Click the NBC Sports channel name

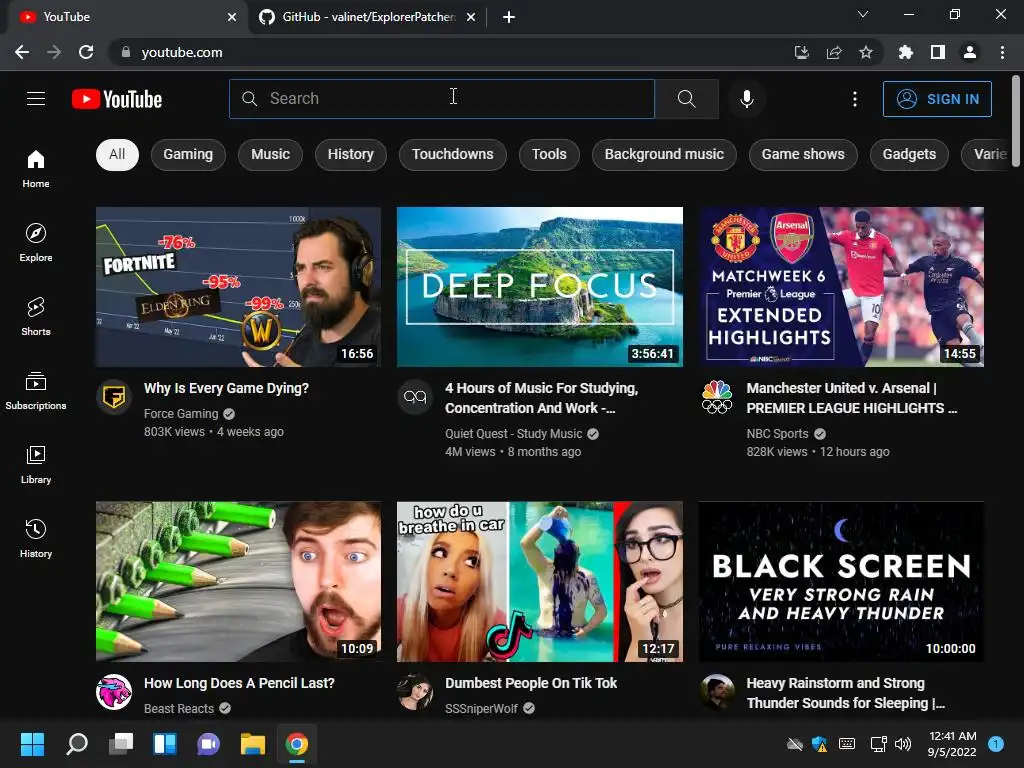tap(777, 434)
